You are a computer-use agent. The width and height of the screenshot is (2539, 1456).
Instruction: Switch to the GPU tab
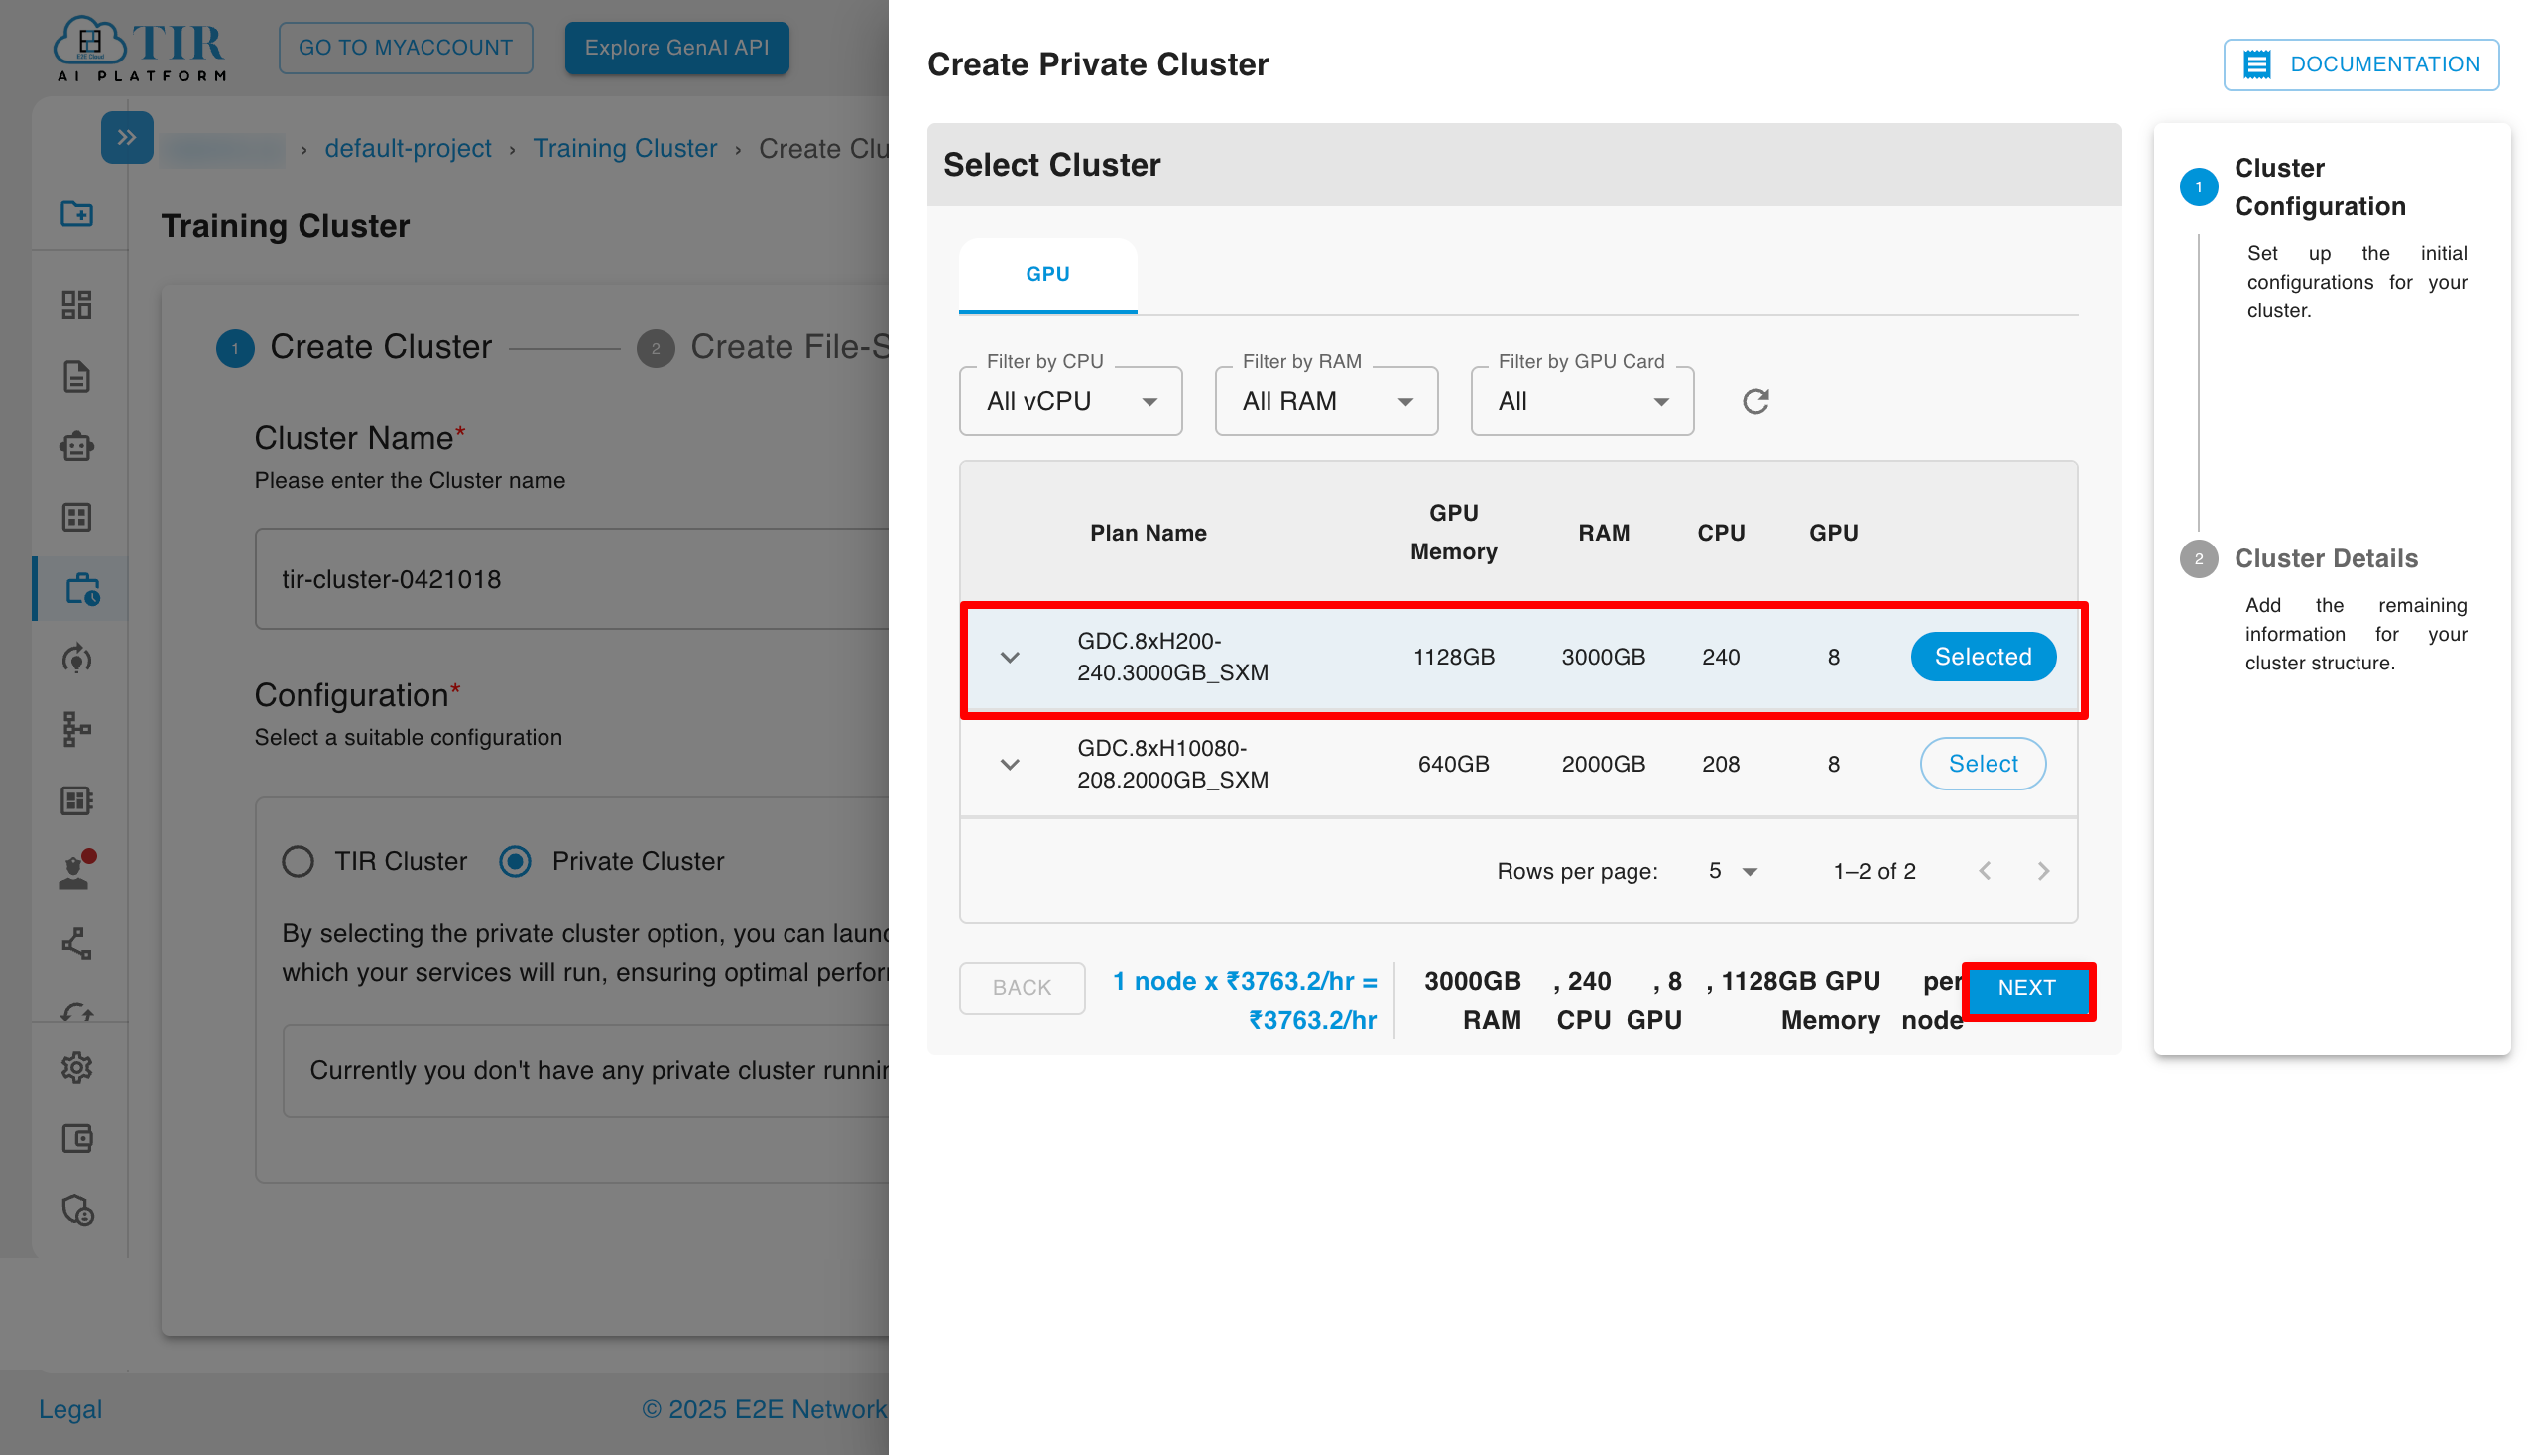click(1048, 274)
